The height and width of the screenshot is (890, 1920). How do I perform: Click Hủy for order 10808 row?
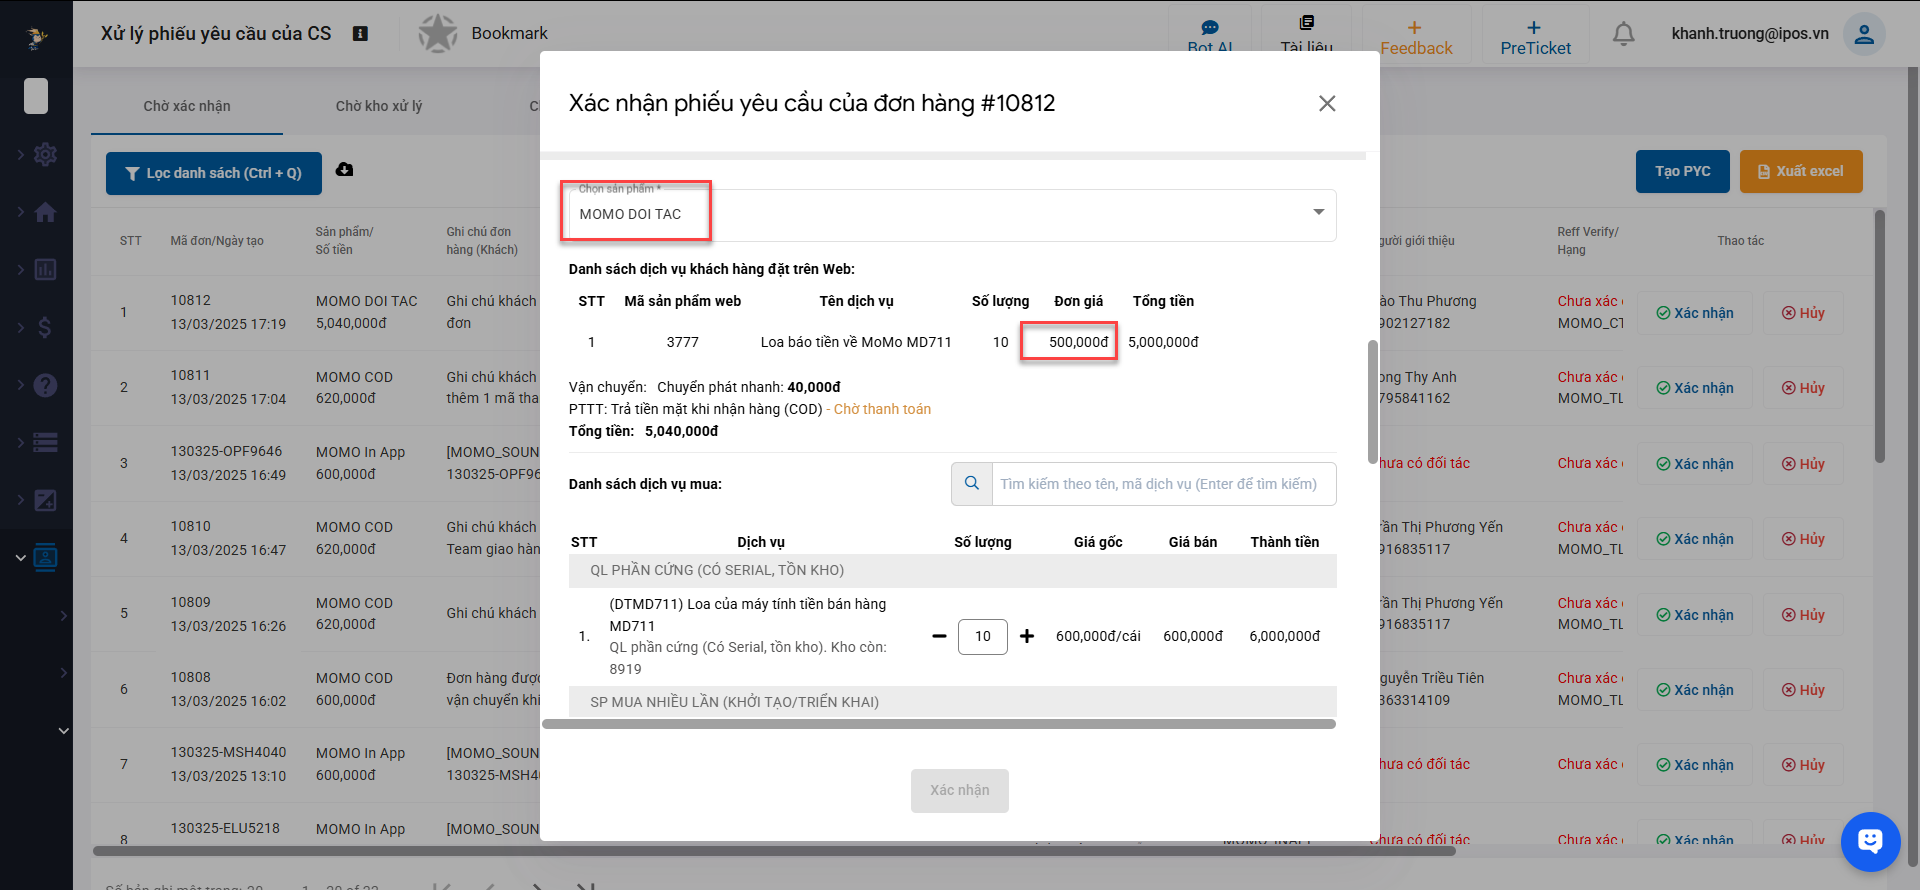coord(1803,690)
